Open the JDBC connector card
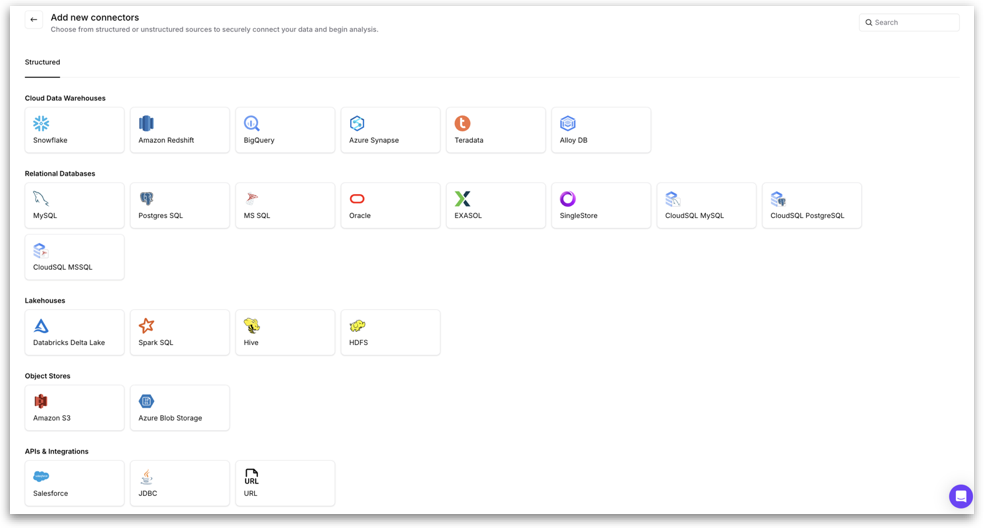The height and width of the screenshot is (528, 984). pyautogui.click(x=180, y=483)
